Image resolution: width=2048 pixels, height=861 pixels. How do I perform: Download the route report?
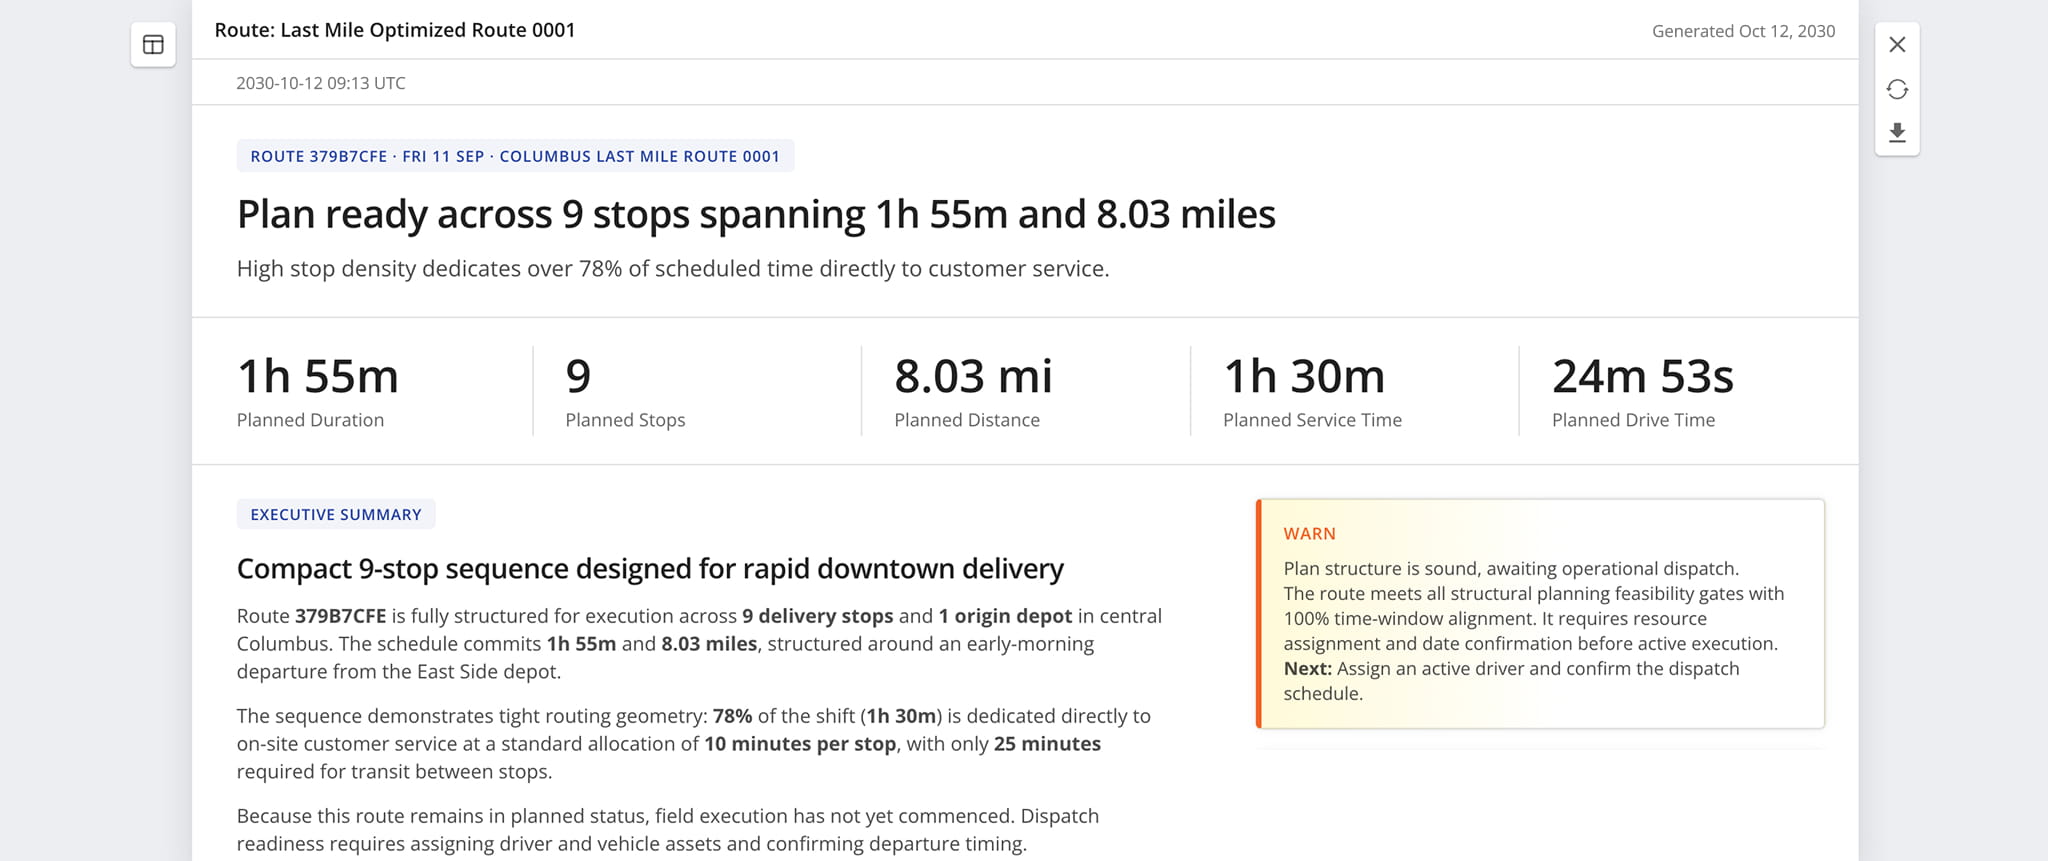1897,133
